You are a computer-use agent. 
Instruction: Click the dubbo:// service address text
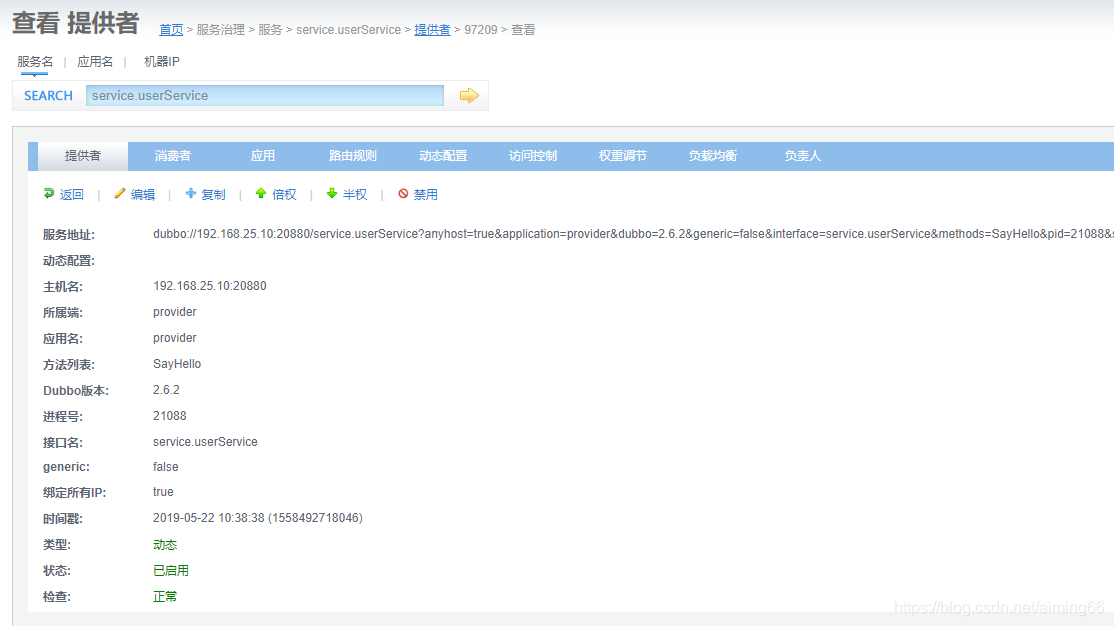tap(633, 234)
